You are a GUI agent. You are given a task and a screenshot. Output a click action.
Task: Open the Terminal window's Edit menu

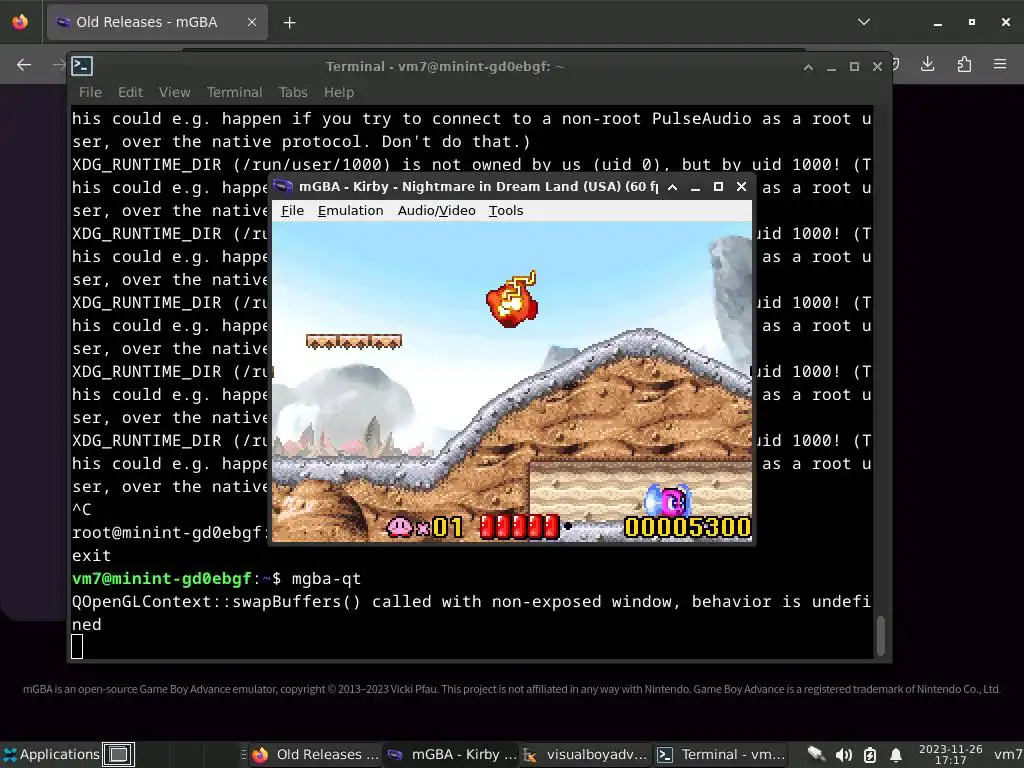click(x=130, y=92)
